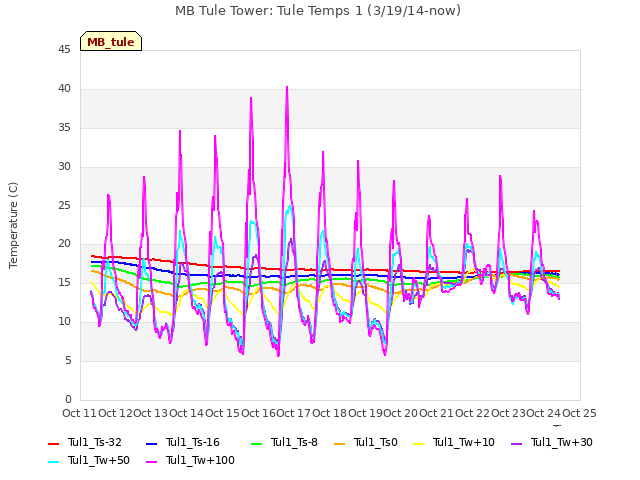Click the Oct 17 x-axis label
The width and height of the screenshot is (640, 480).
point(293,413)
